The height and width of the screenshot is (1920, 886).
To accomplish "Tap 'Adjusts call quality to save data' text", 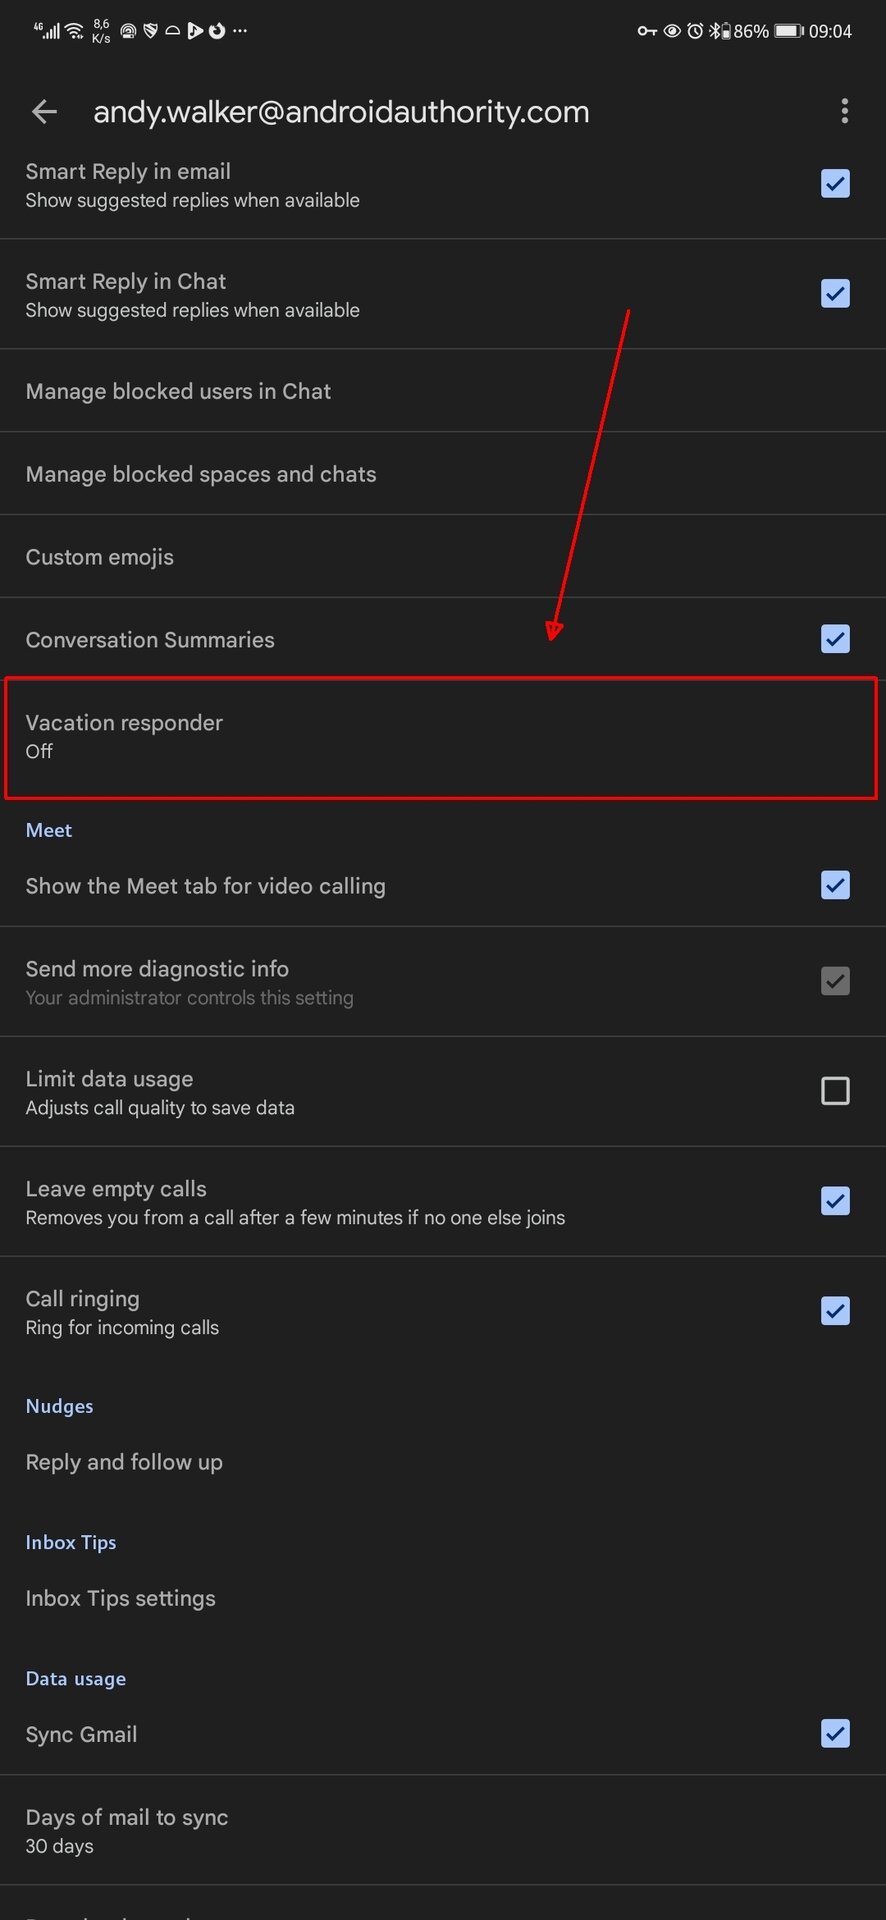I will 160,1108.
